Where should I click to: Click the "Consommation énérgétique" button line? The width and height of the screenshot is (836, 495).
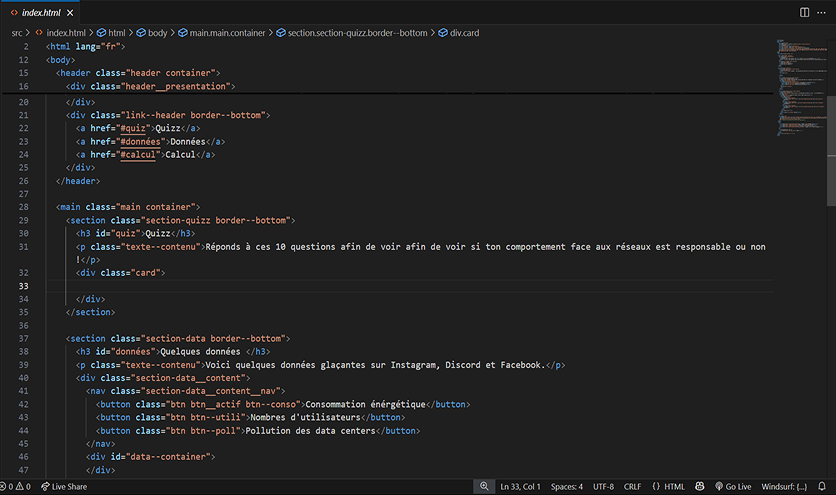(283, 405)
